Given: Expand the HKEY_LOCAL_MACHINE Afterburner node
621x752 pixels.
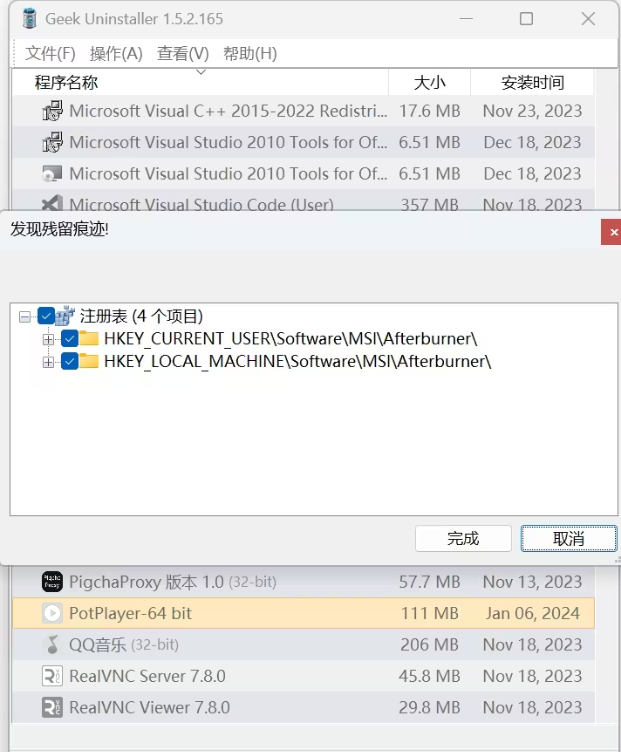Looking at the screenshot, I should click(x=48, y=361).
